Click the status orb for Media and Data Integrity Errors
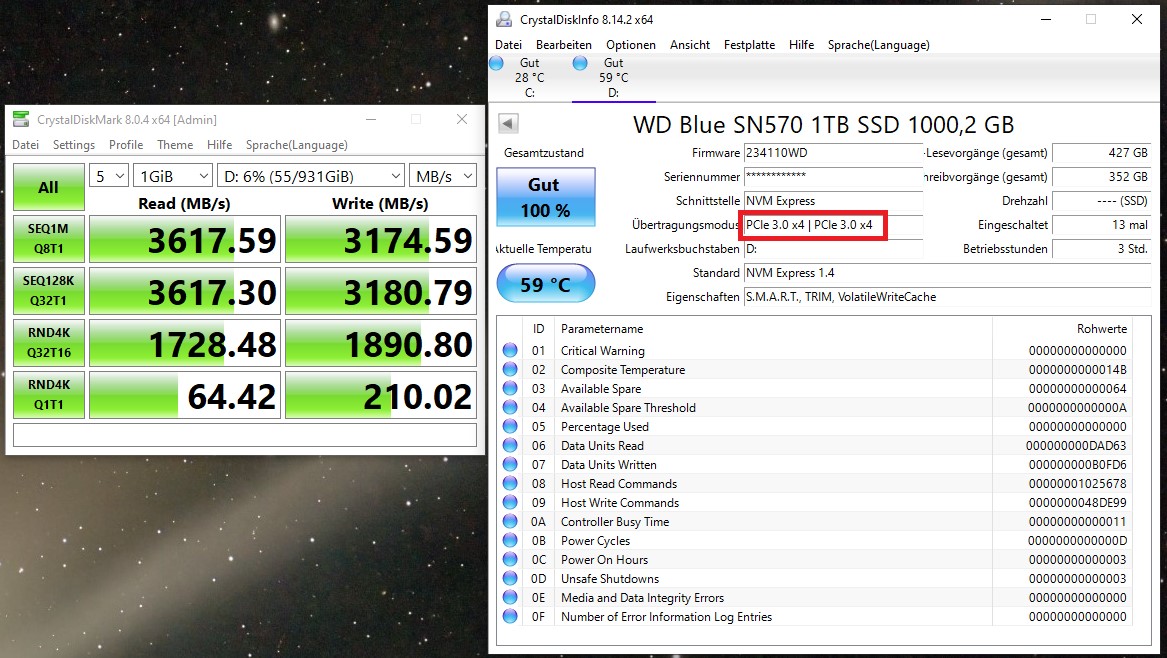This screenshot has width=1167, height=658. tap(510, 597)
